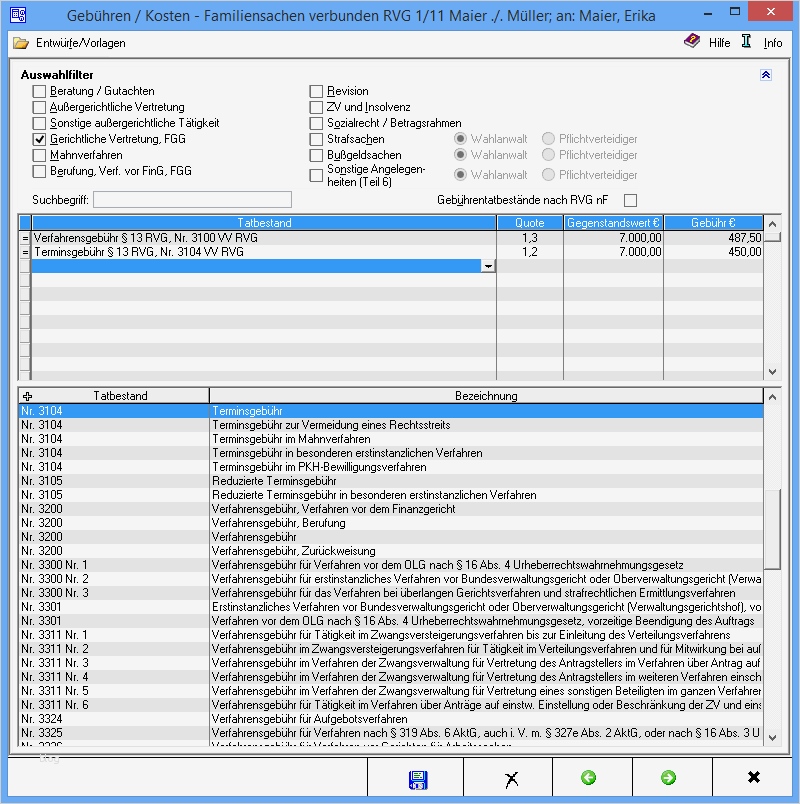Open the dropdown in the empty Tatbestand row
The height and width of the screenshot is (804, 800).
coord(488,266)
